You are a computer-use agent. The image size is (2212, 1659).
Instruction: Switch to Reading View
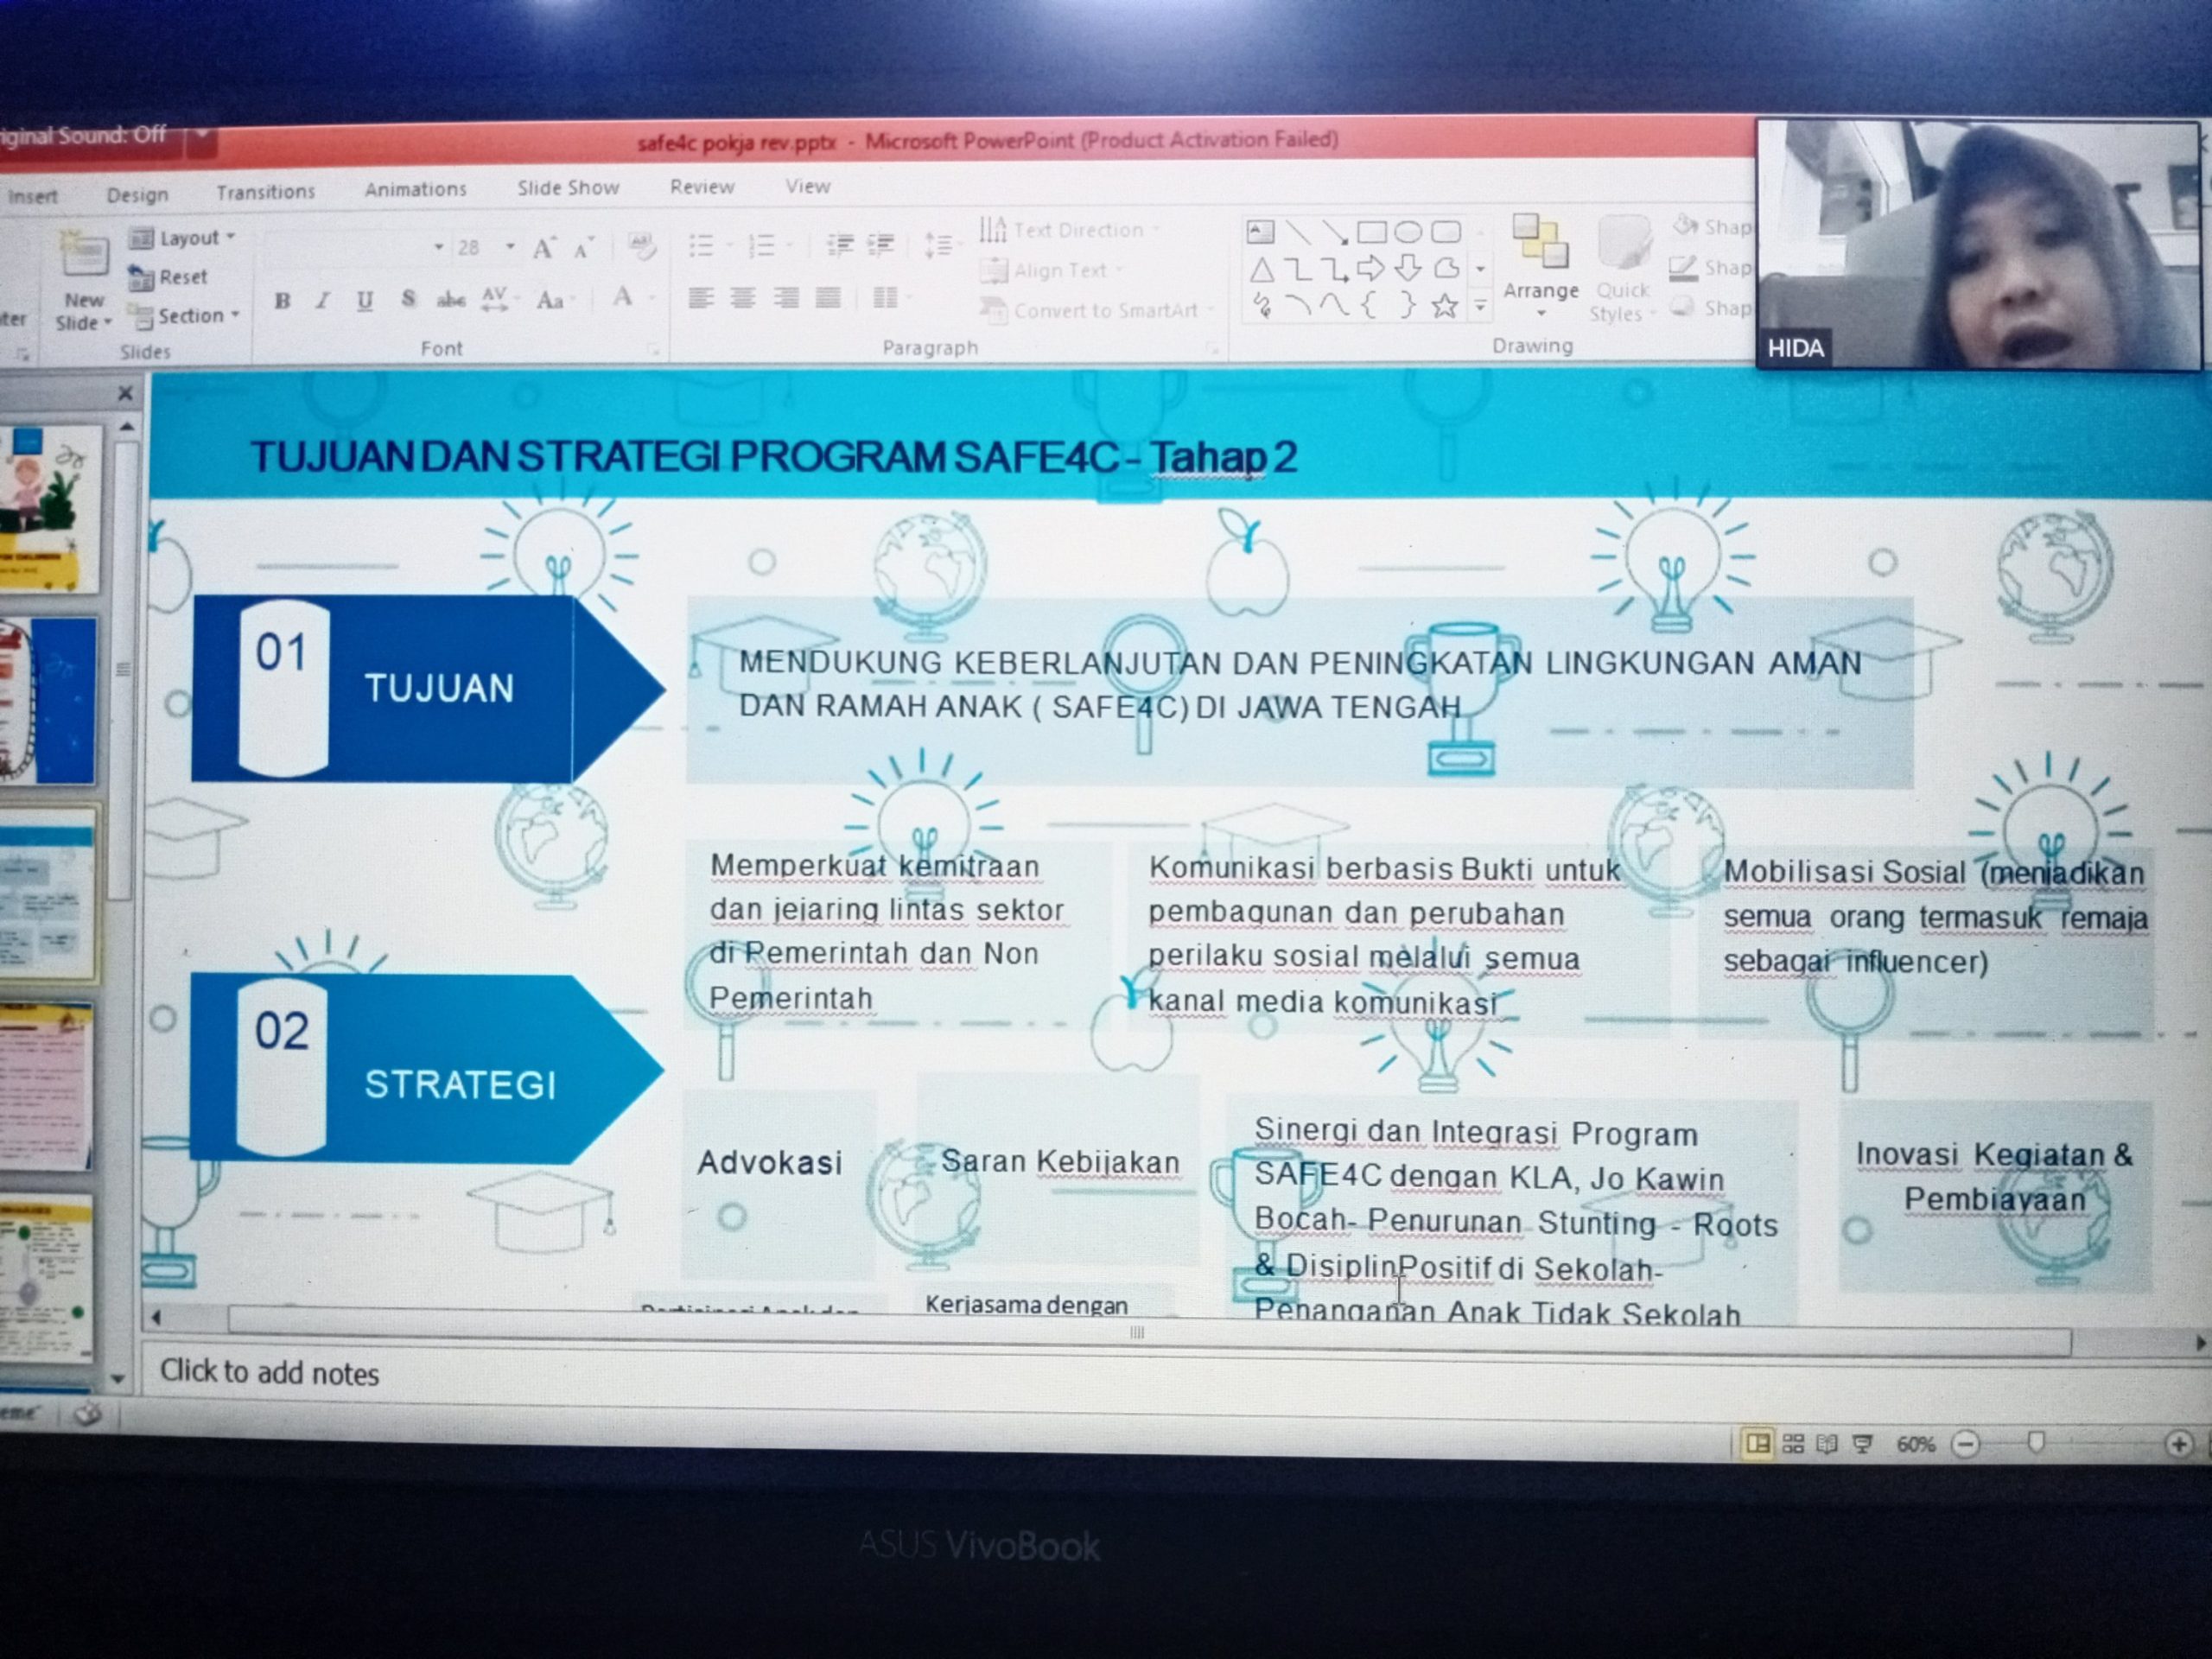click(1827, 1444)
